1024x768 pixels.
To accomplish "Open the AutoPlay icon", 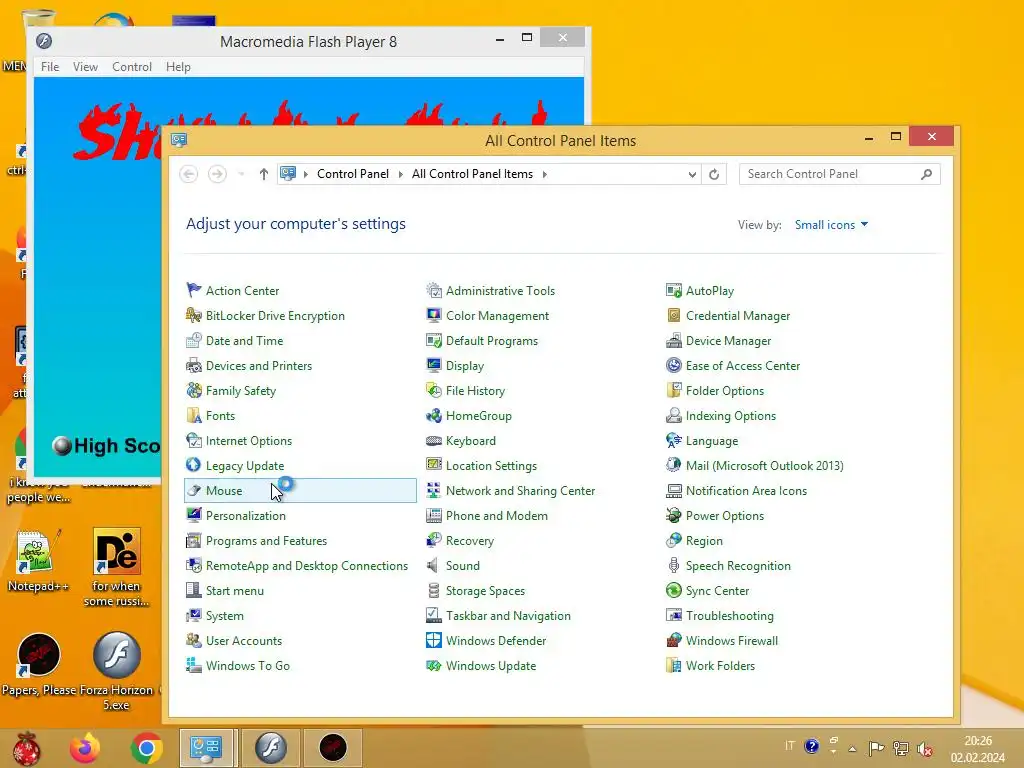I will 673,290.
